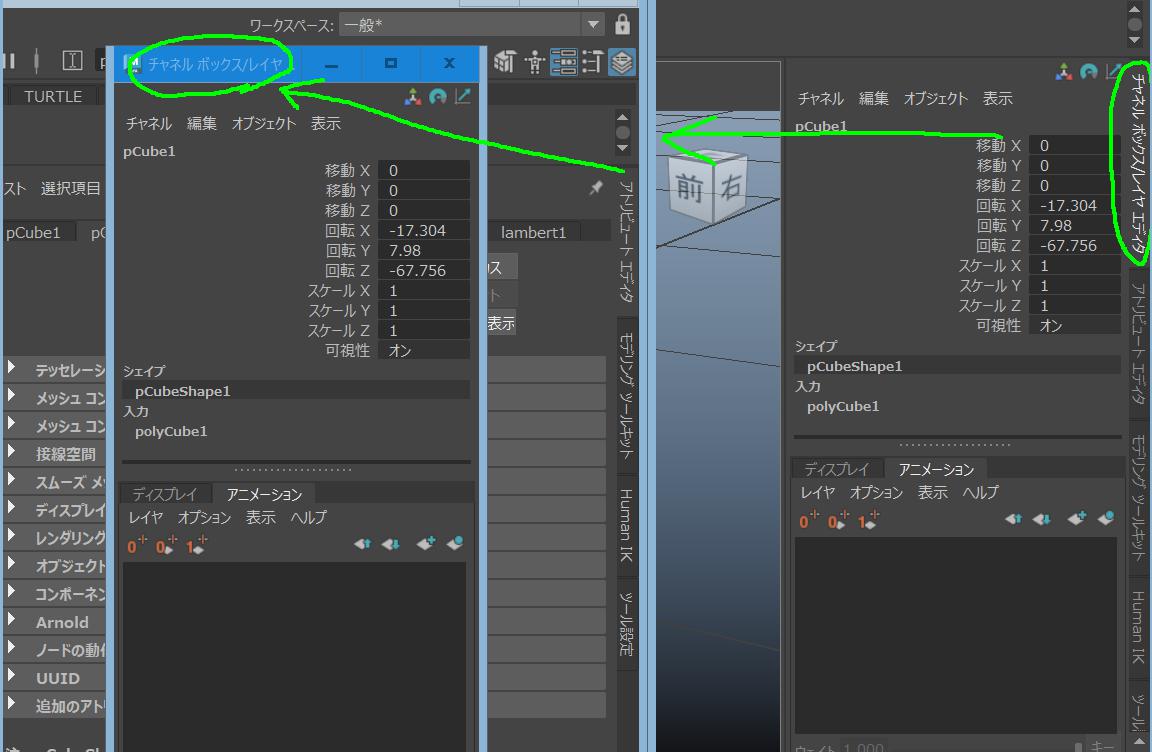
Task: Click 可視性 オン value in floating window
Action: pyautogui.click(x=424, y=351)
